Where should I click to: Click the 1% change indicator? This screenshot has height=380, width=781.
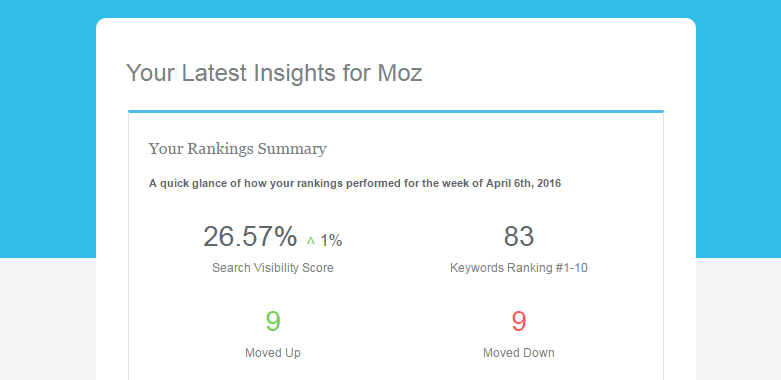coord(331,241)
